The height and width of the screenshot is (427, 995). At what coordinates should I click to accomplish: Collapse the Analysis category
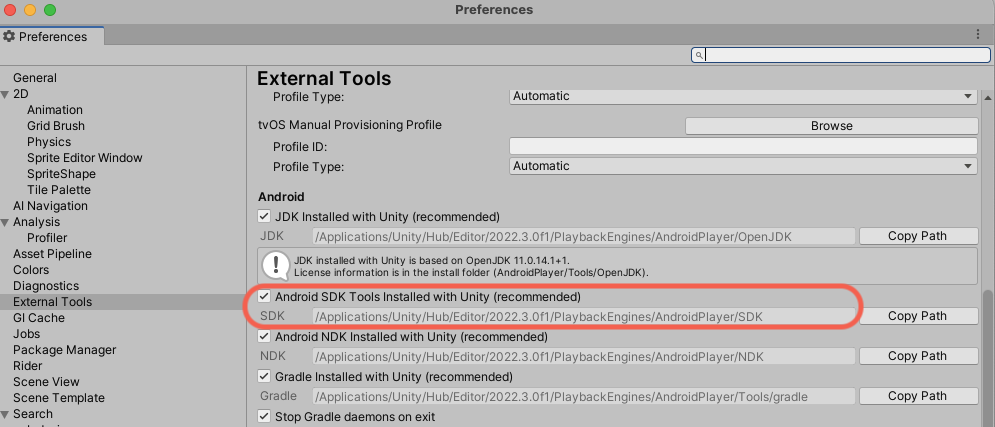coord(6,222)
